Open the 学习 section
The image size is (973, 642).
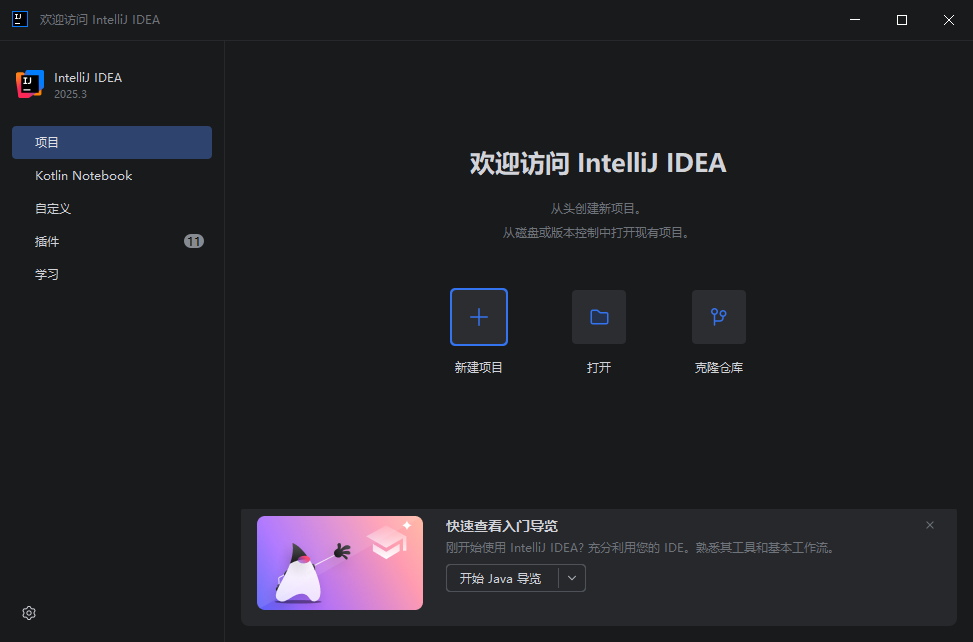[47, 275]
